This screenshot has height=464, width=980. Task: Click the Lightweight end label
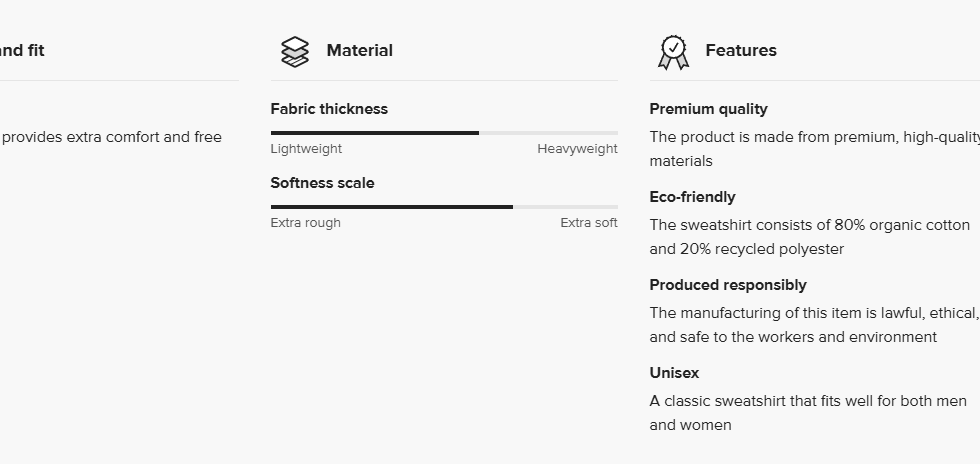click(306, 149)
